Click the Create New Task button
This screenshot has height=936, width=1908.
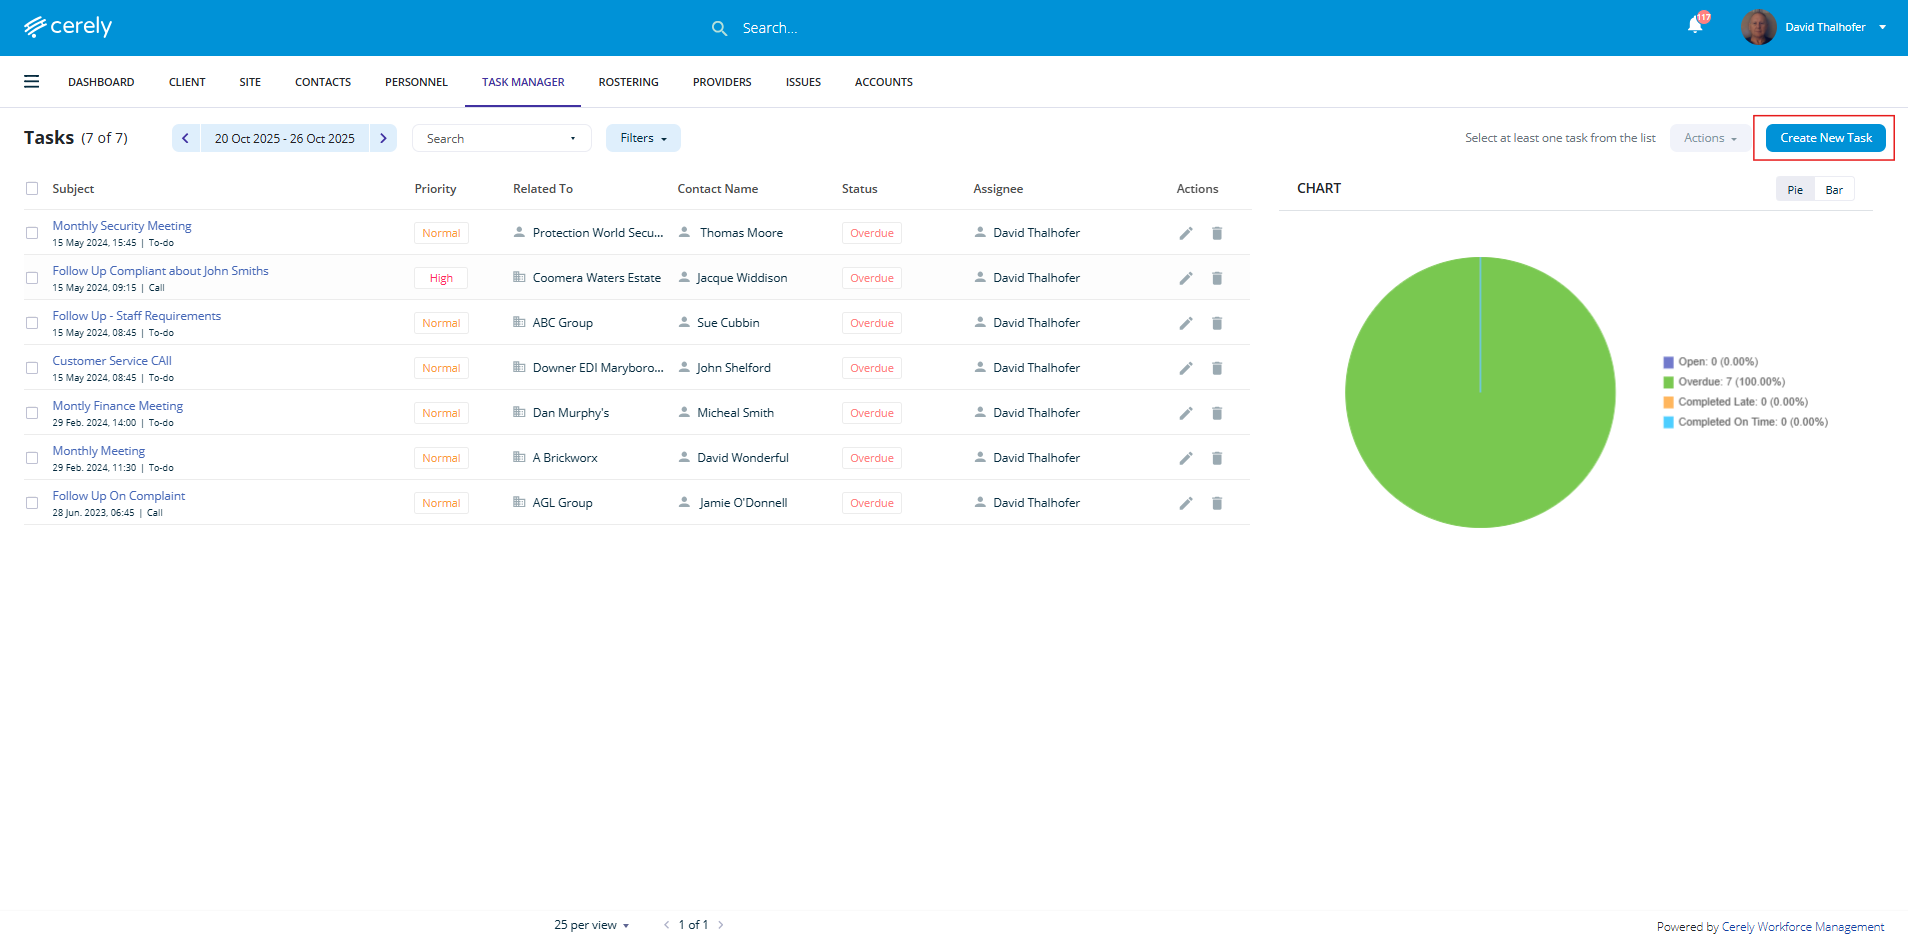[1825, 138]
